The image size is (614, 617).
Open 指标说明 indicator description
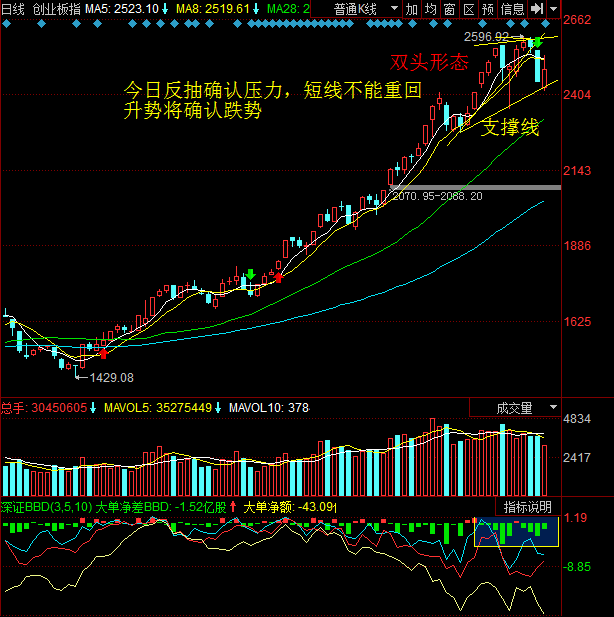[x=527, y=507]
